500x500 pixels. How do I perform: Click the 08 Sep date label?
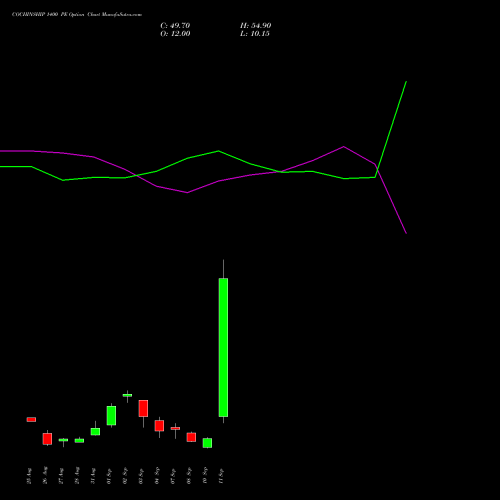pyautogui.click(x=189, y=476)
